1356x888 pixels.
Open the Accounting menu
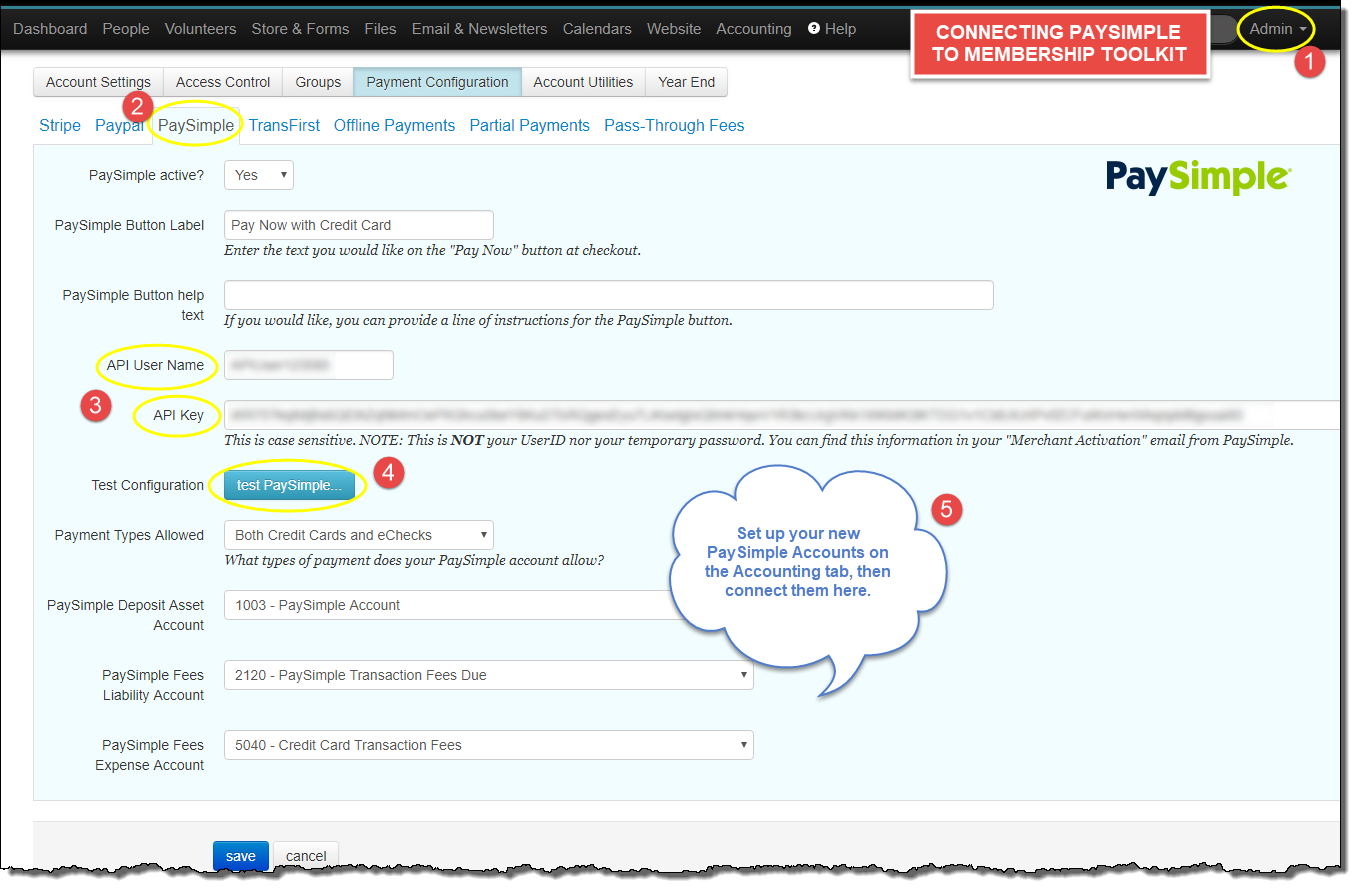[x=754, y=29]
